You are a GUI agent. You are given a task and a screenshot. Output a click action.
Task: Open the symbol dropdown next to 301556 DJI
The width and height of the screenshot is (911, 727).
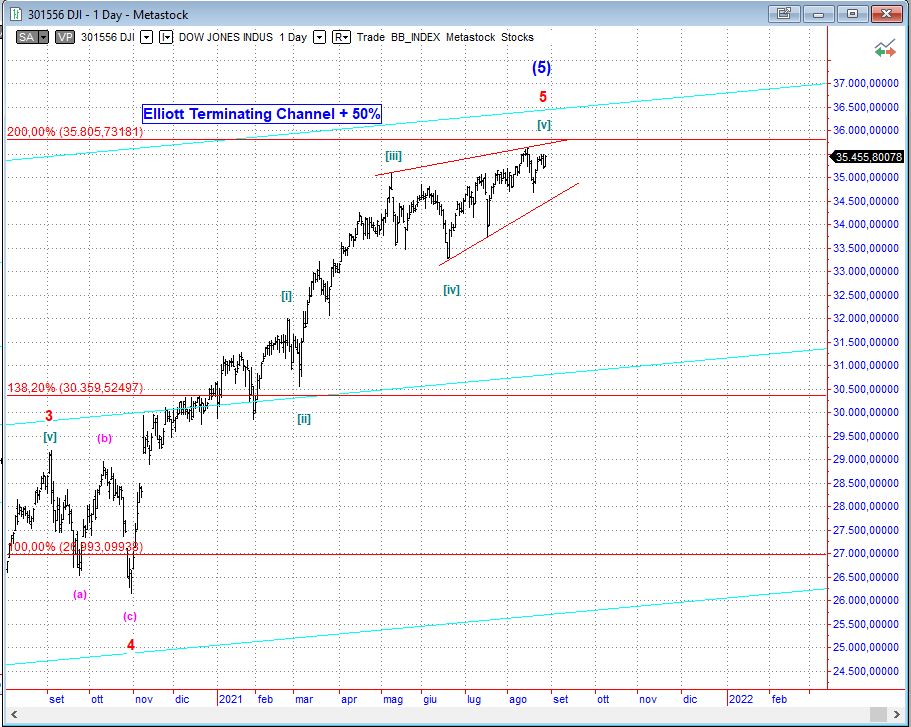coord(147,37)
